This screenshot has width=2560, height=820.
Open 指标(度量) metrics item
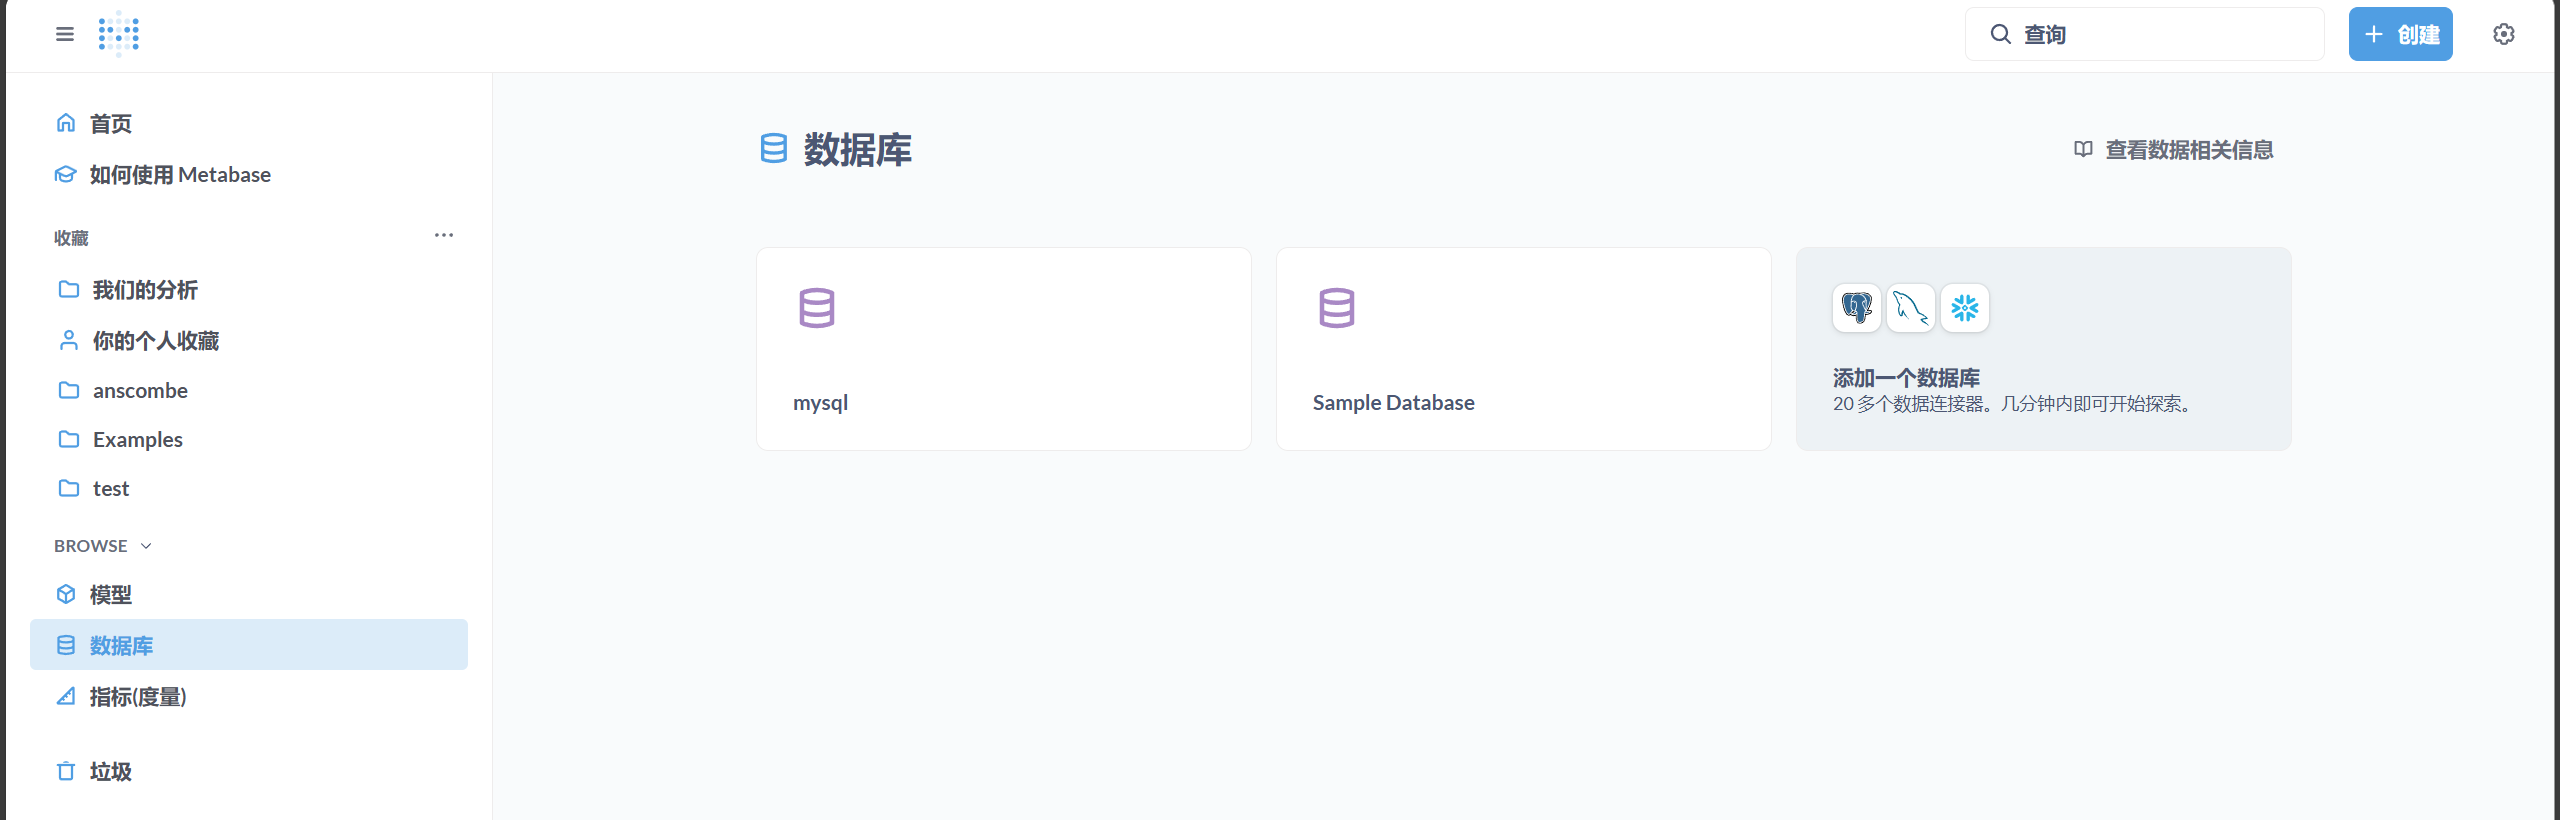point(138,697)
